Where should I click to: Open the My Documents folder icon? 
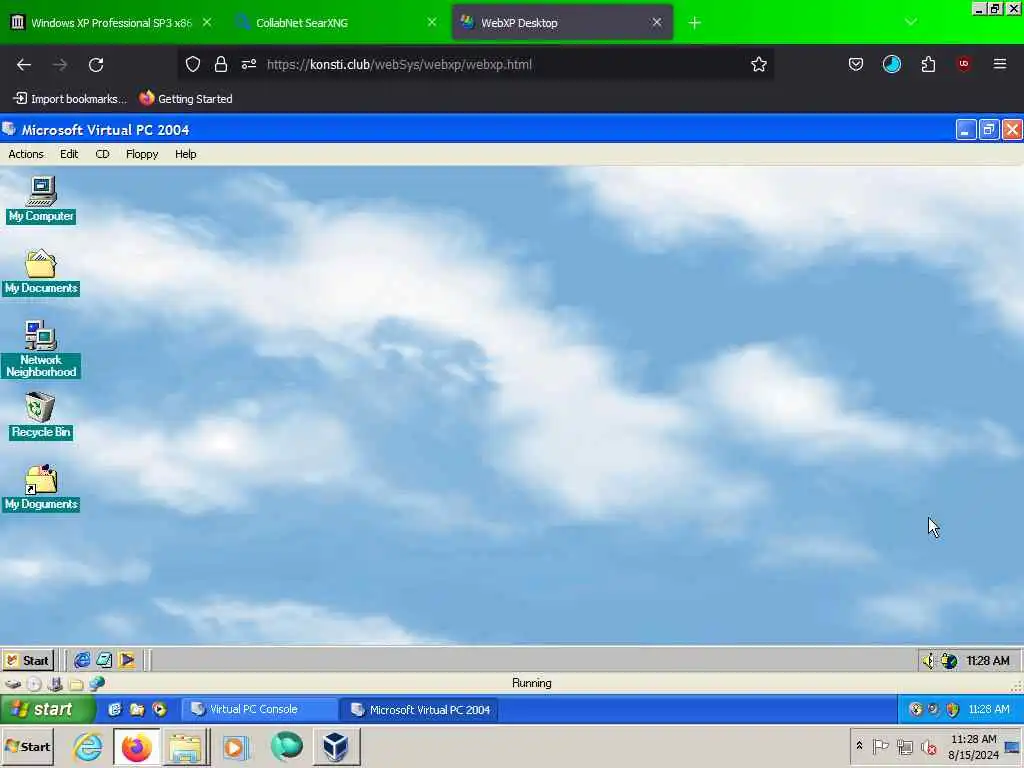coord(40,272)
